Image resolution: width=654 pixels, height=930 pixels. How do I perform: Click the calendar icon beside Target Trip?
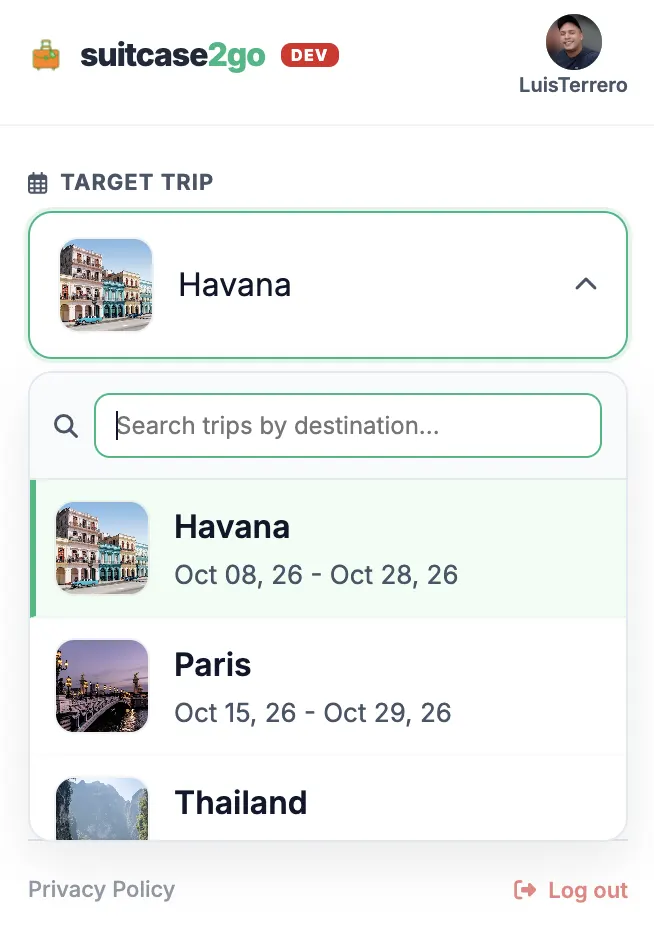pyautogui.click(x=37, y=183)
